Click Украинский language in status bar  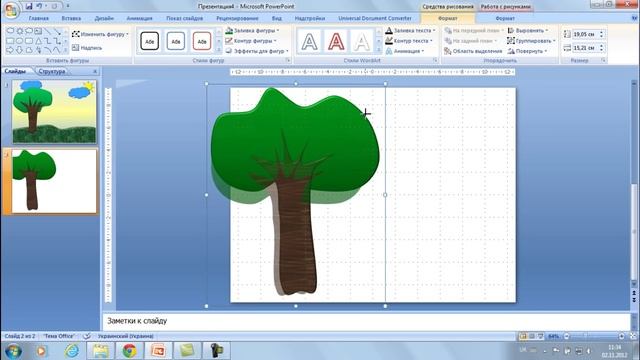[x=125, y=336]
